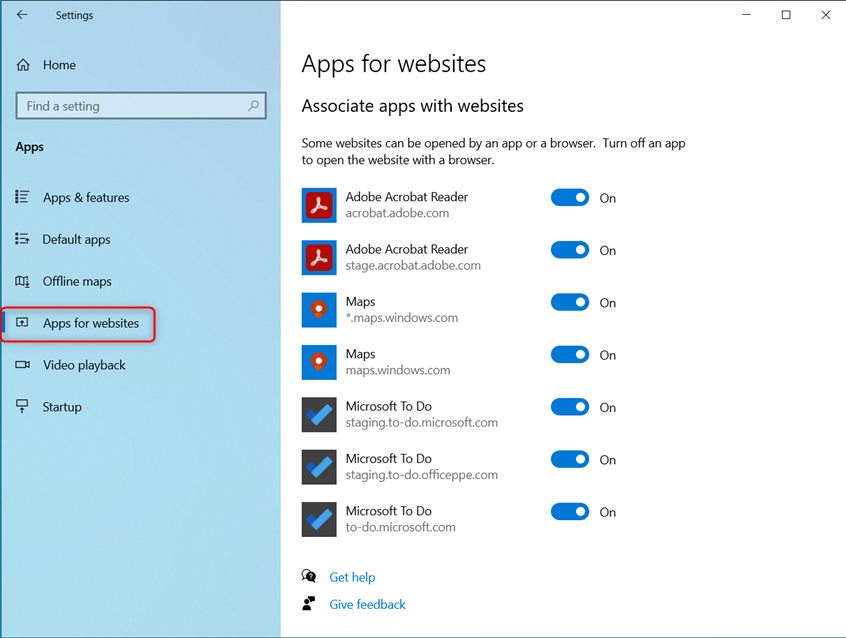
Task: Click the staging.to-do.microsoft.com text
Action: coord(421,423)
